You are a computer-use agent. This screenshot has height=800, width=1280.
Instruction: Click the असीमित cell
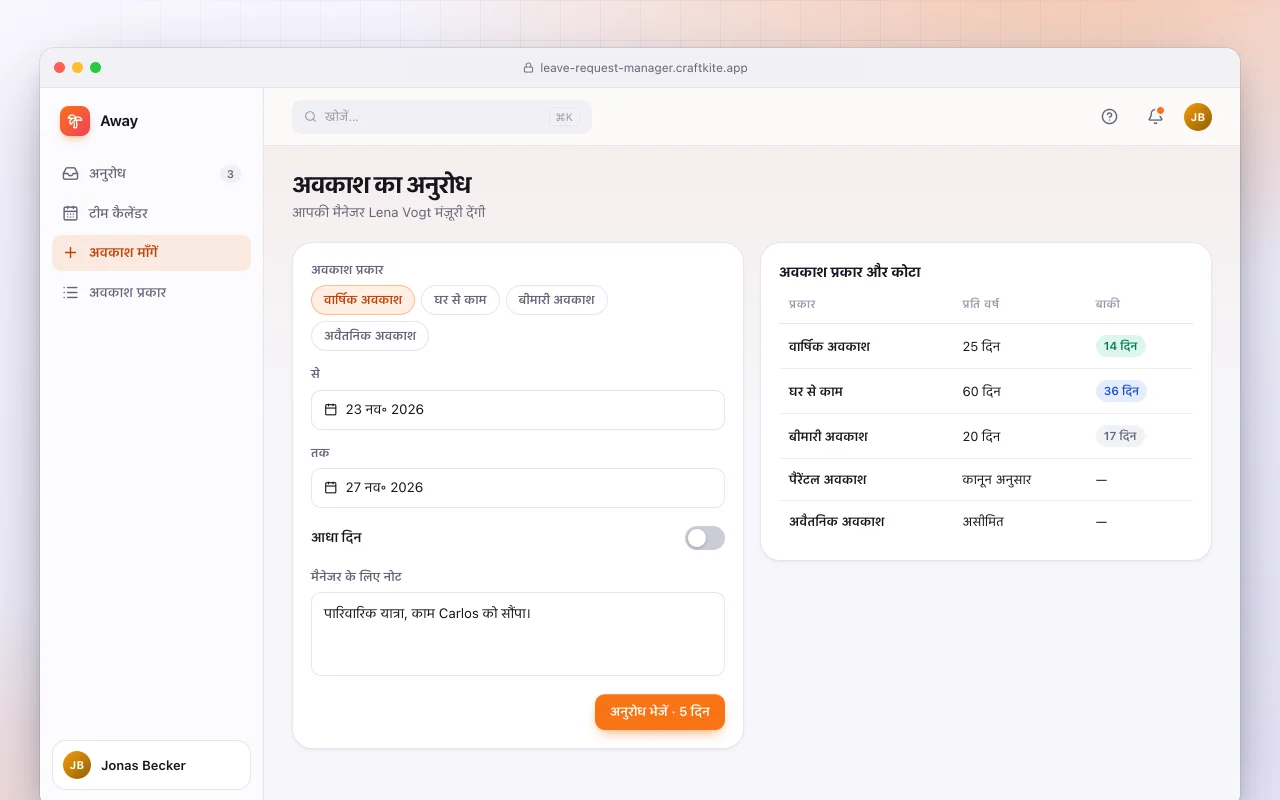tap(983, 522)
